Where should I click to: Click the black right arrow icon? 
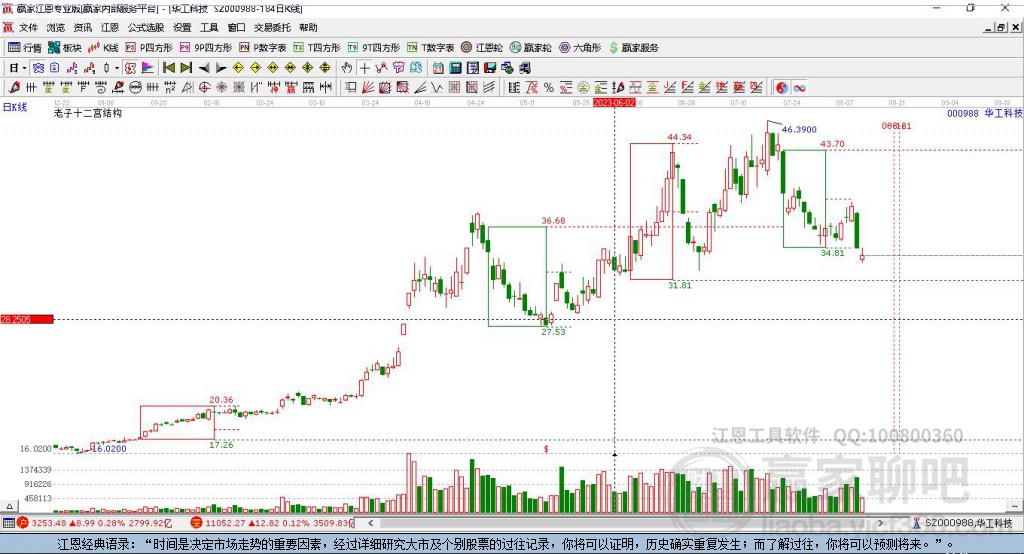point(221,68)
